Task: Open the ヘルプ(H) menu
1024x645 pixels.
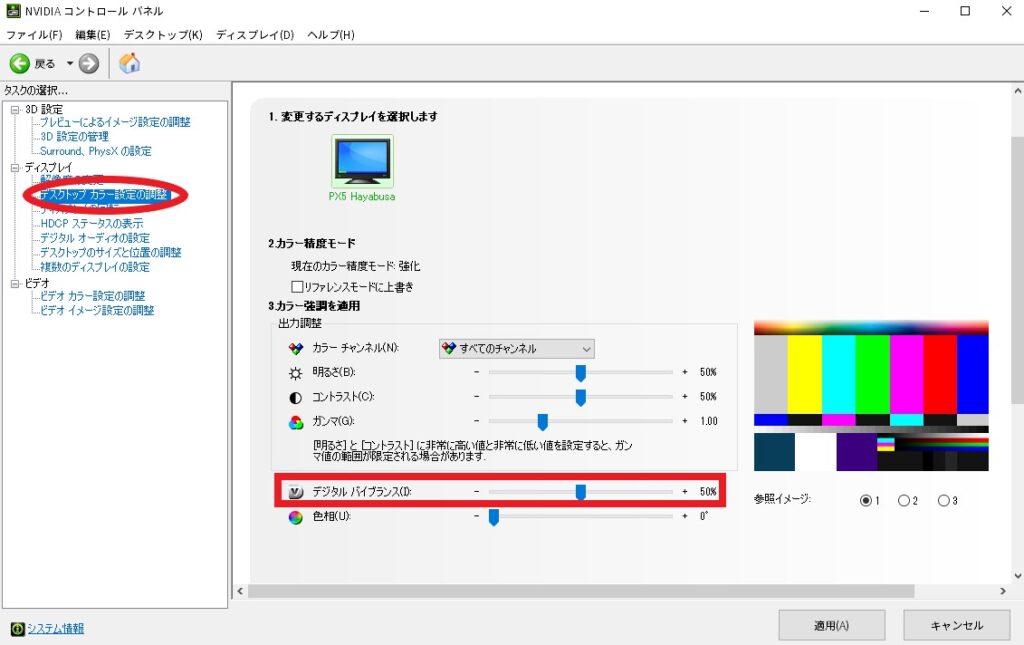Action: 331,35
